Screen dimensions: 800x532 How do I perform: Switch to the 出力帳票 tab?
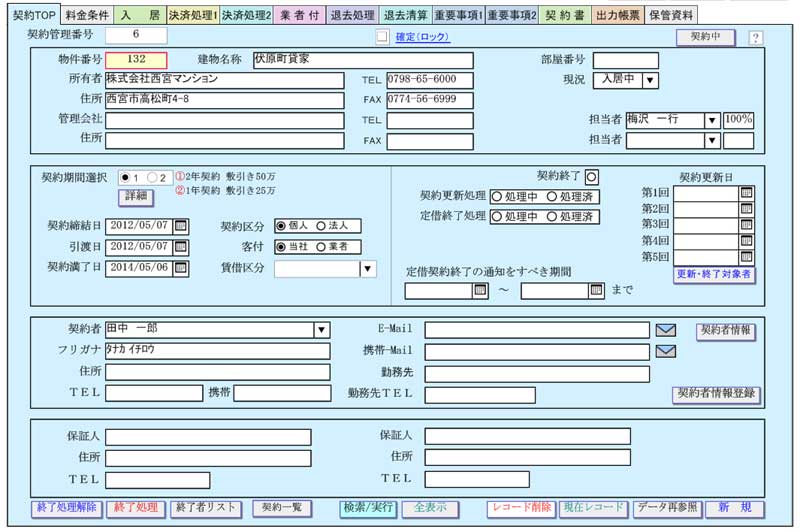[x=618, y=15]
